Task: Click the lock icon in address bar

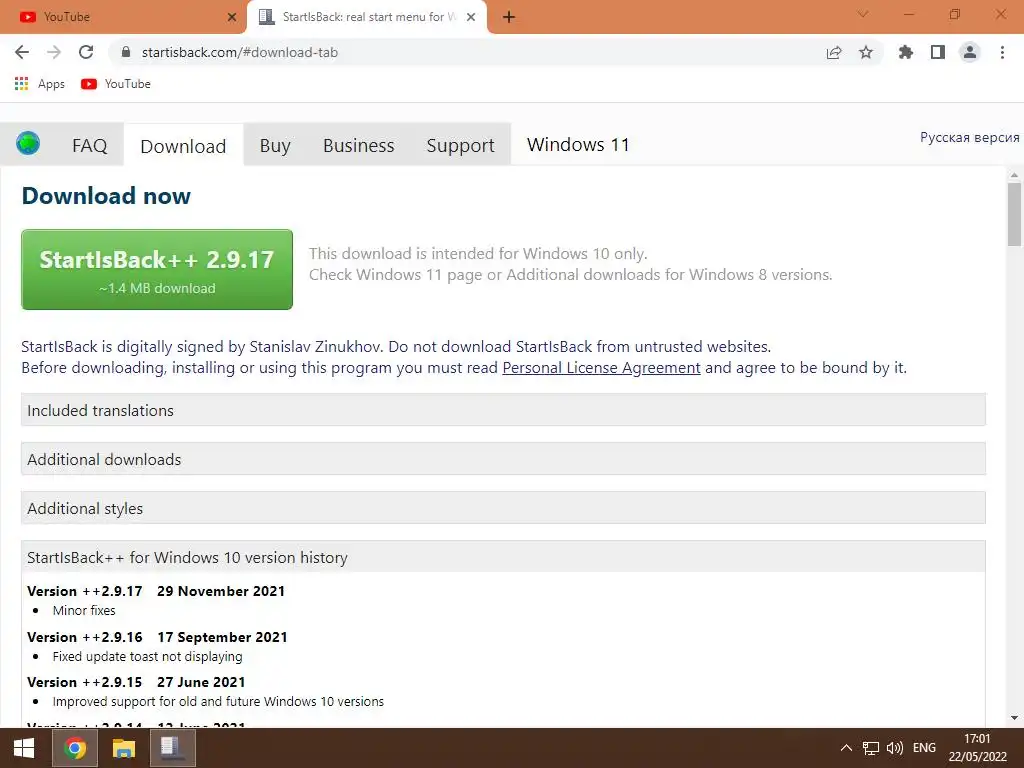Action: (126, 52)
